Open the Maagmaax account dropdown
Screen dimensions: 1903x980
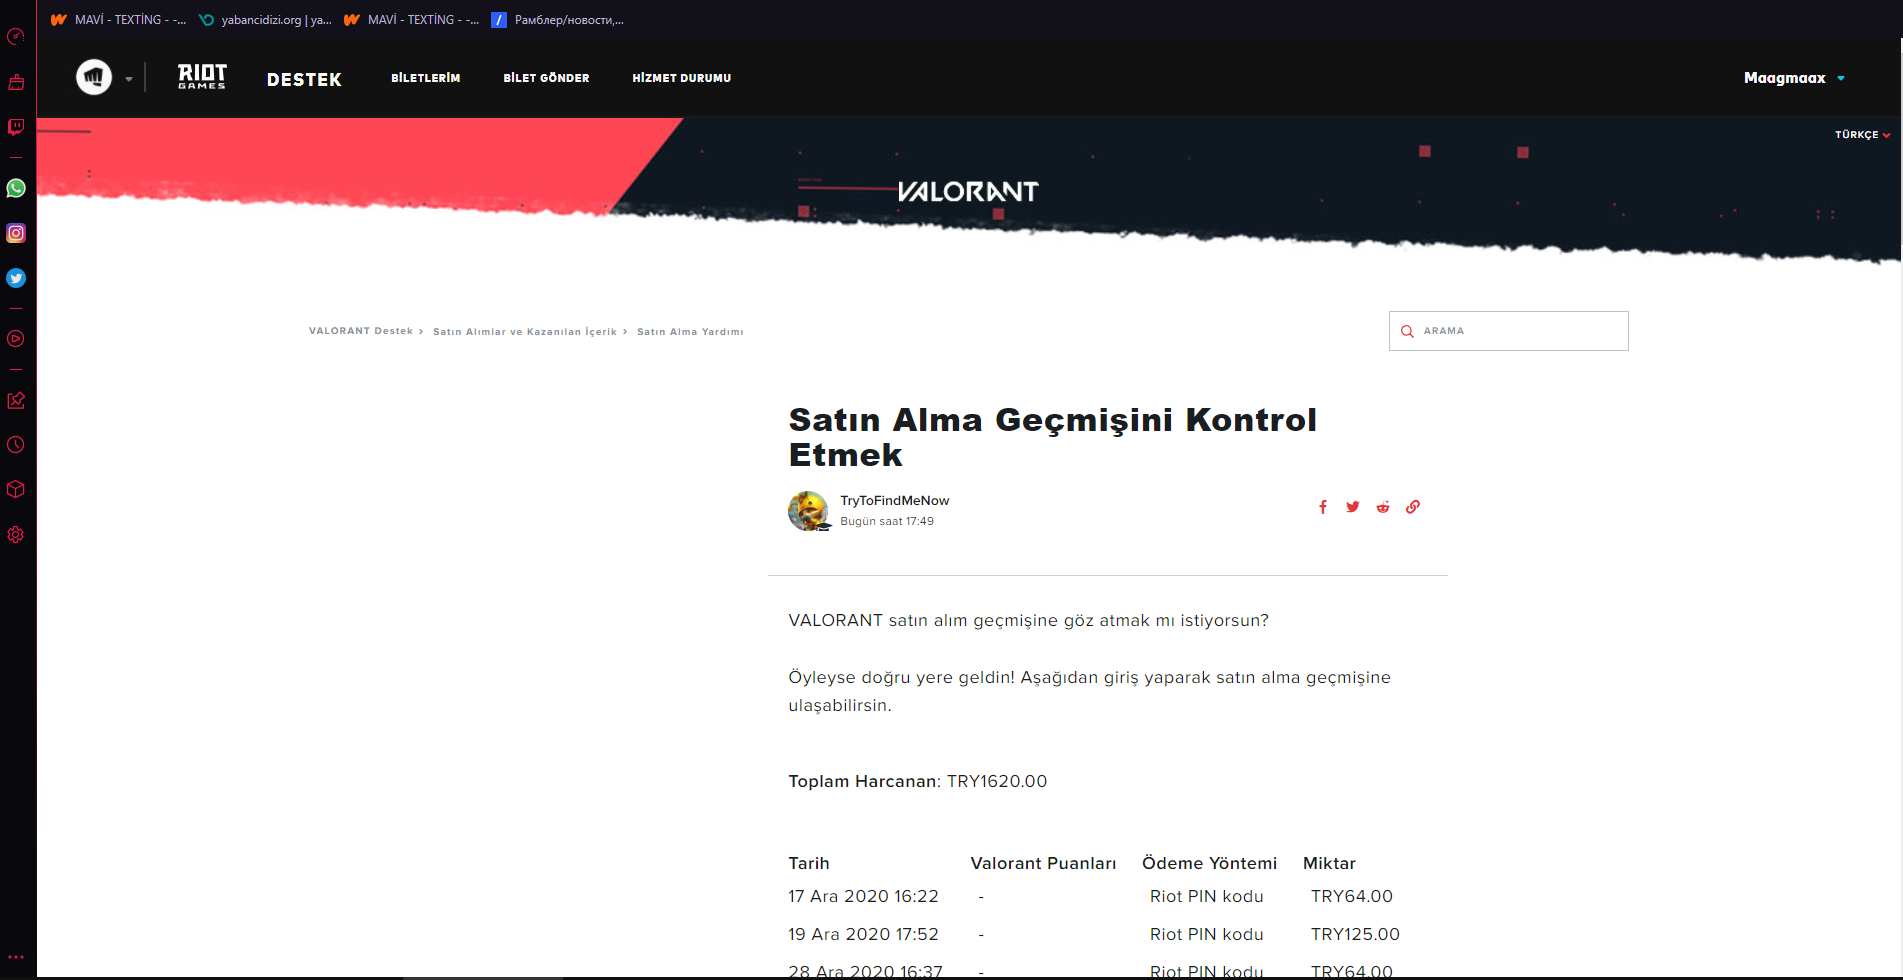[1794, 78]
